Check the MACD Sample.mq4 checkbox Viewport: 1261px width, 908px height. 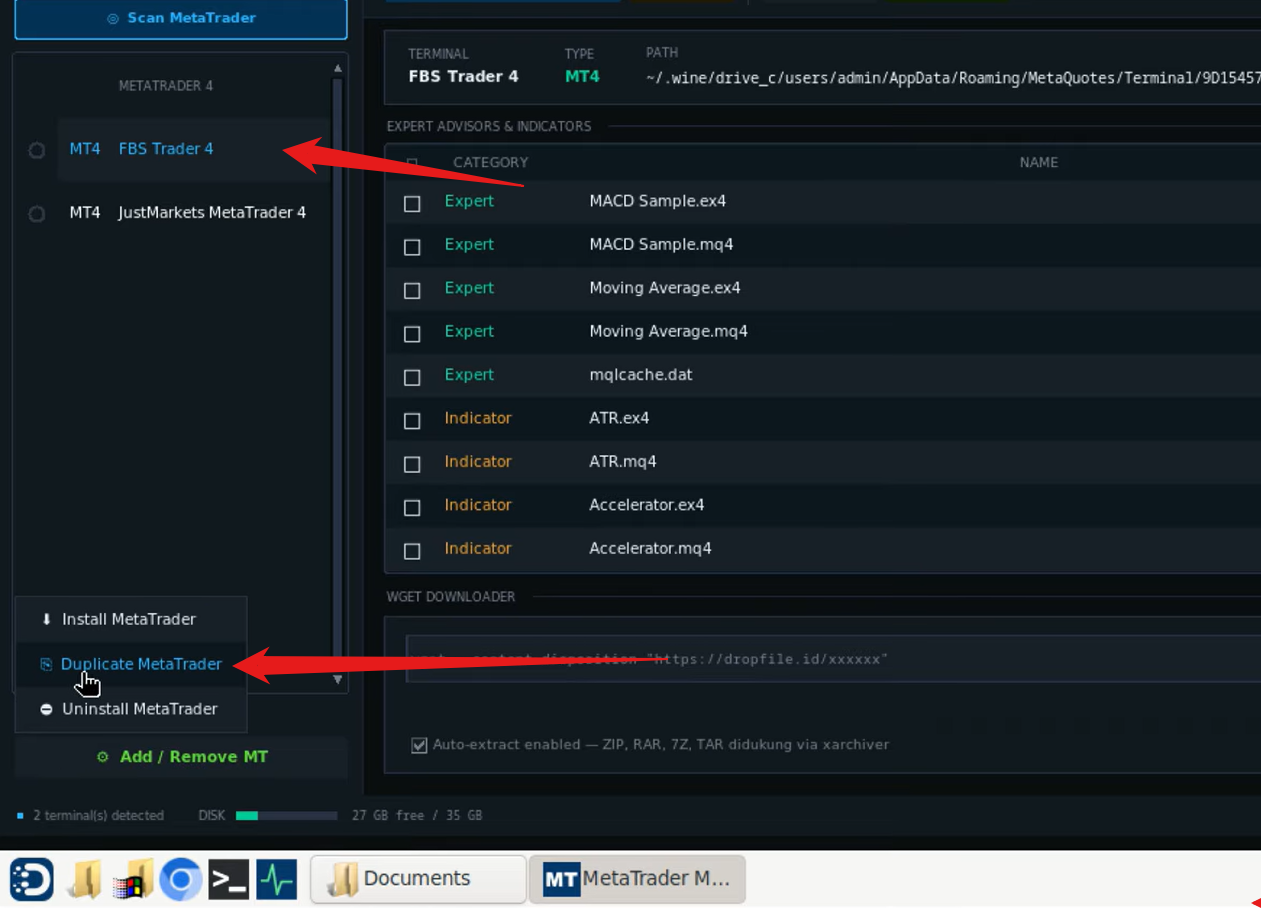click(412, 247)
